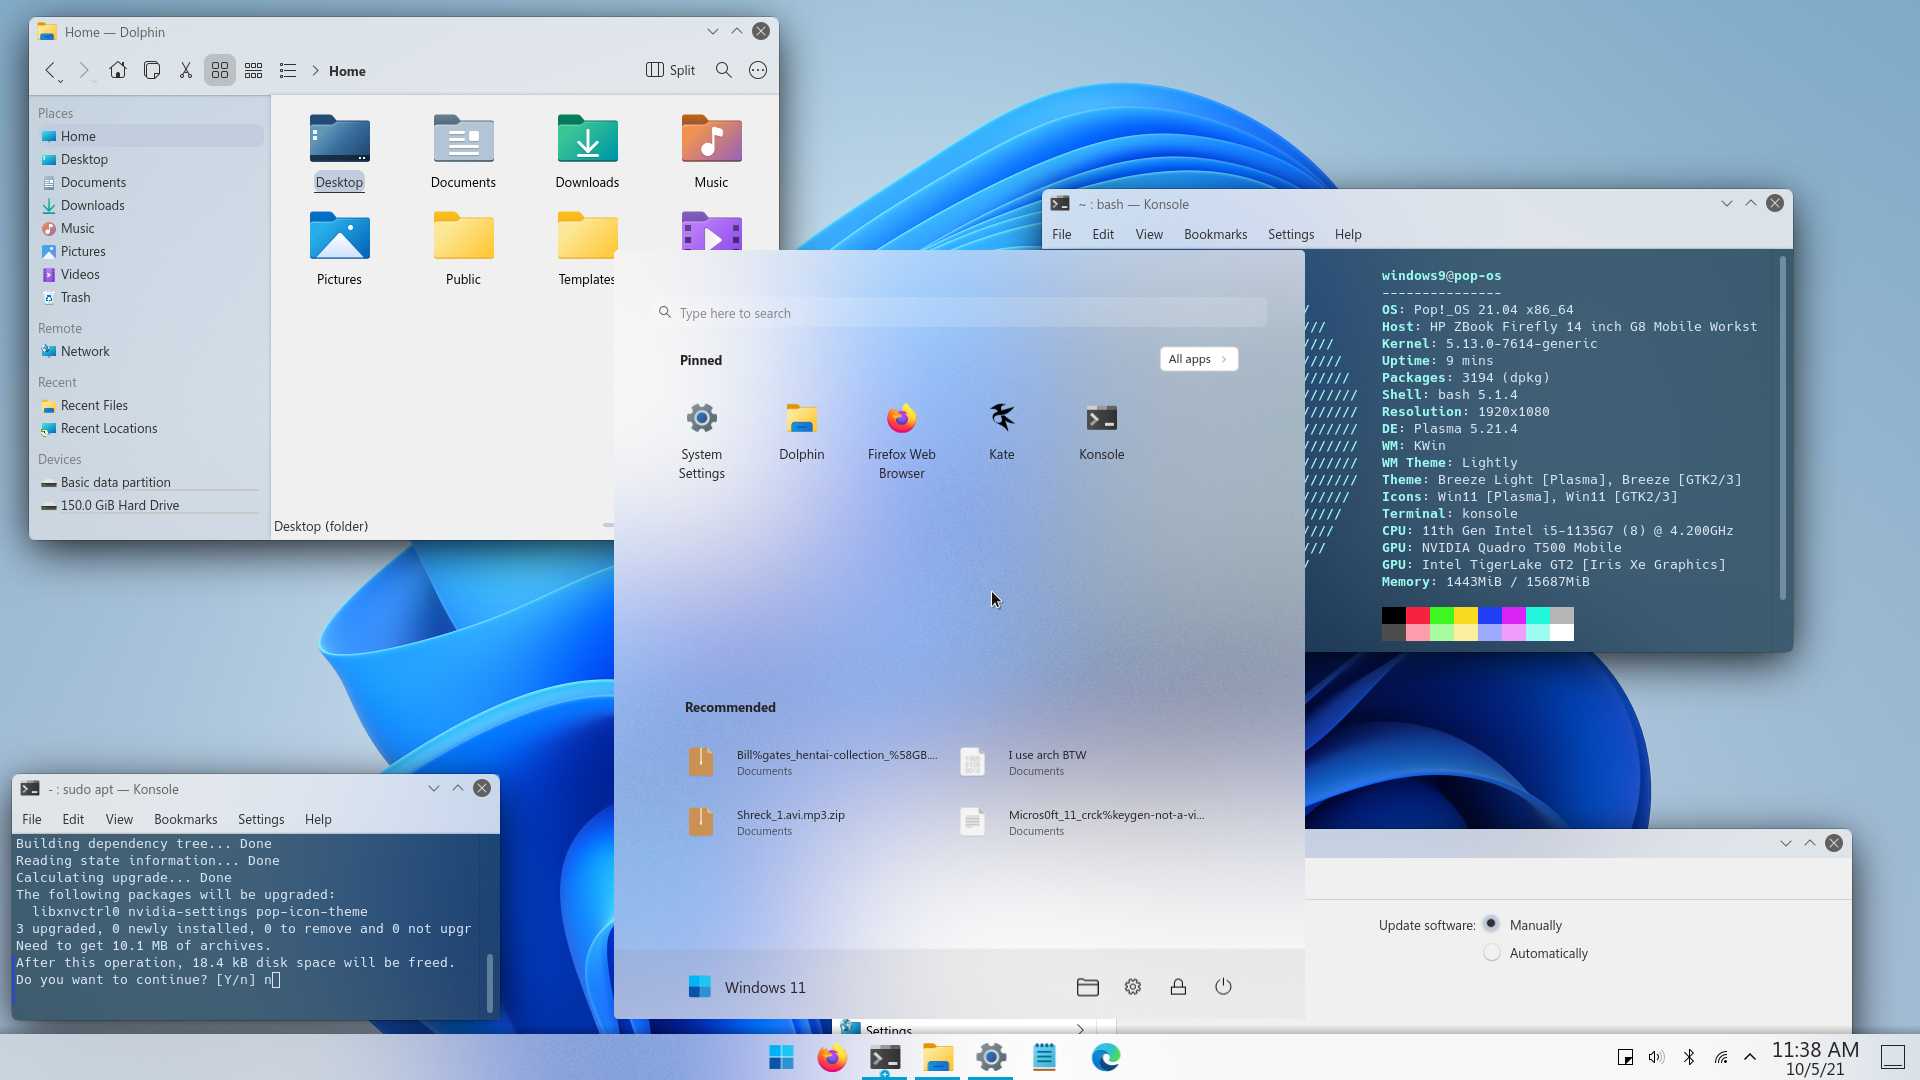Open the notepad app icon on taskbar

[1044, 1057]
